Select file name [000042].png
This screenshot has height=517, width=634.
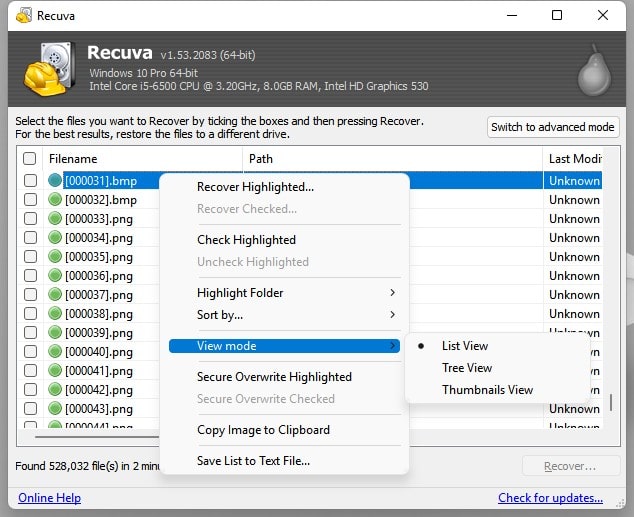point(99,390)
